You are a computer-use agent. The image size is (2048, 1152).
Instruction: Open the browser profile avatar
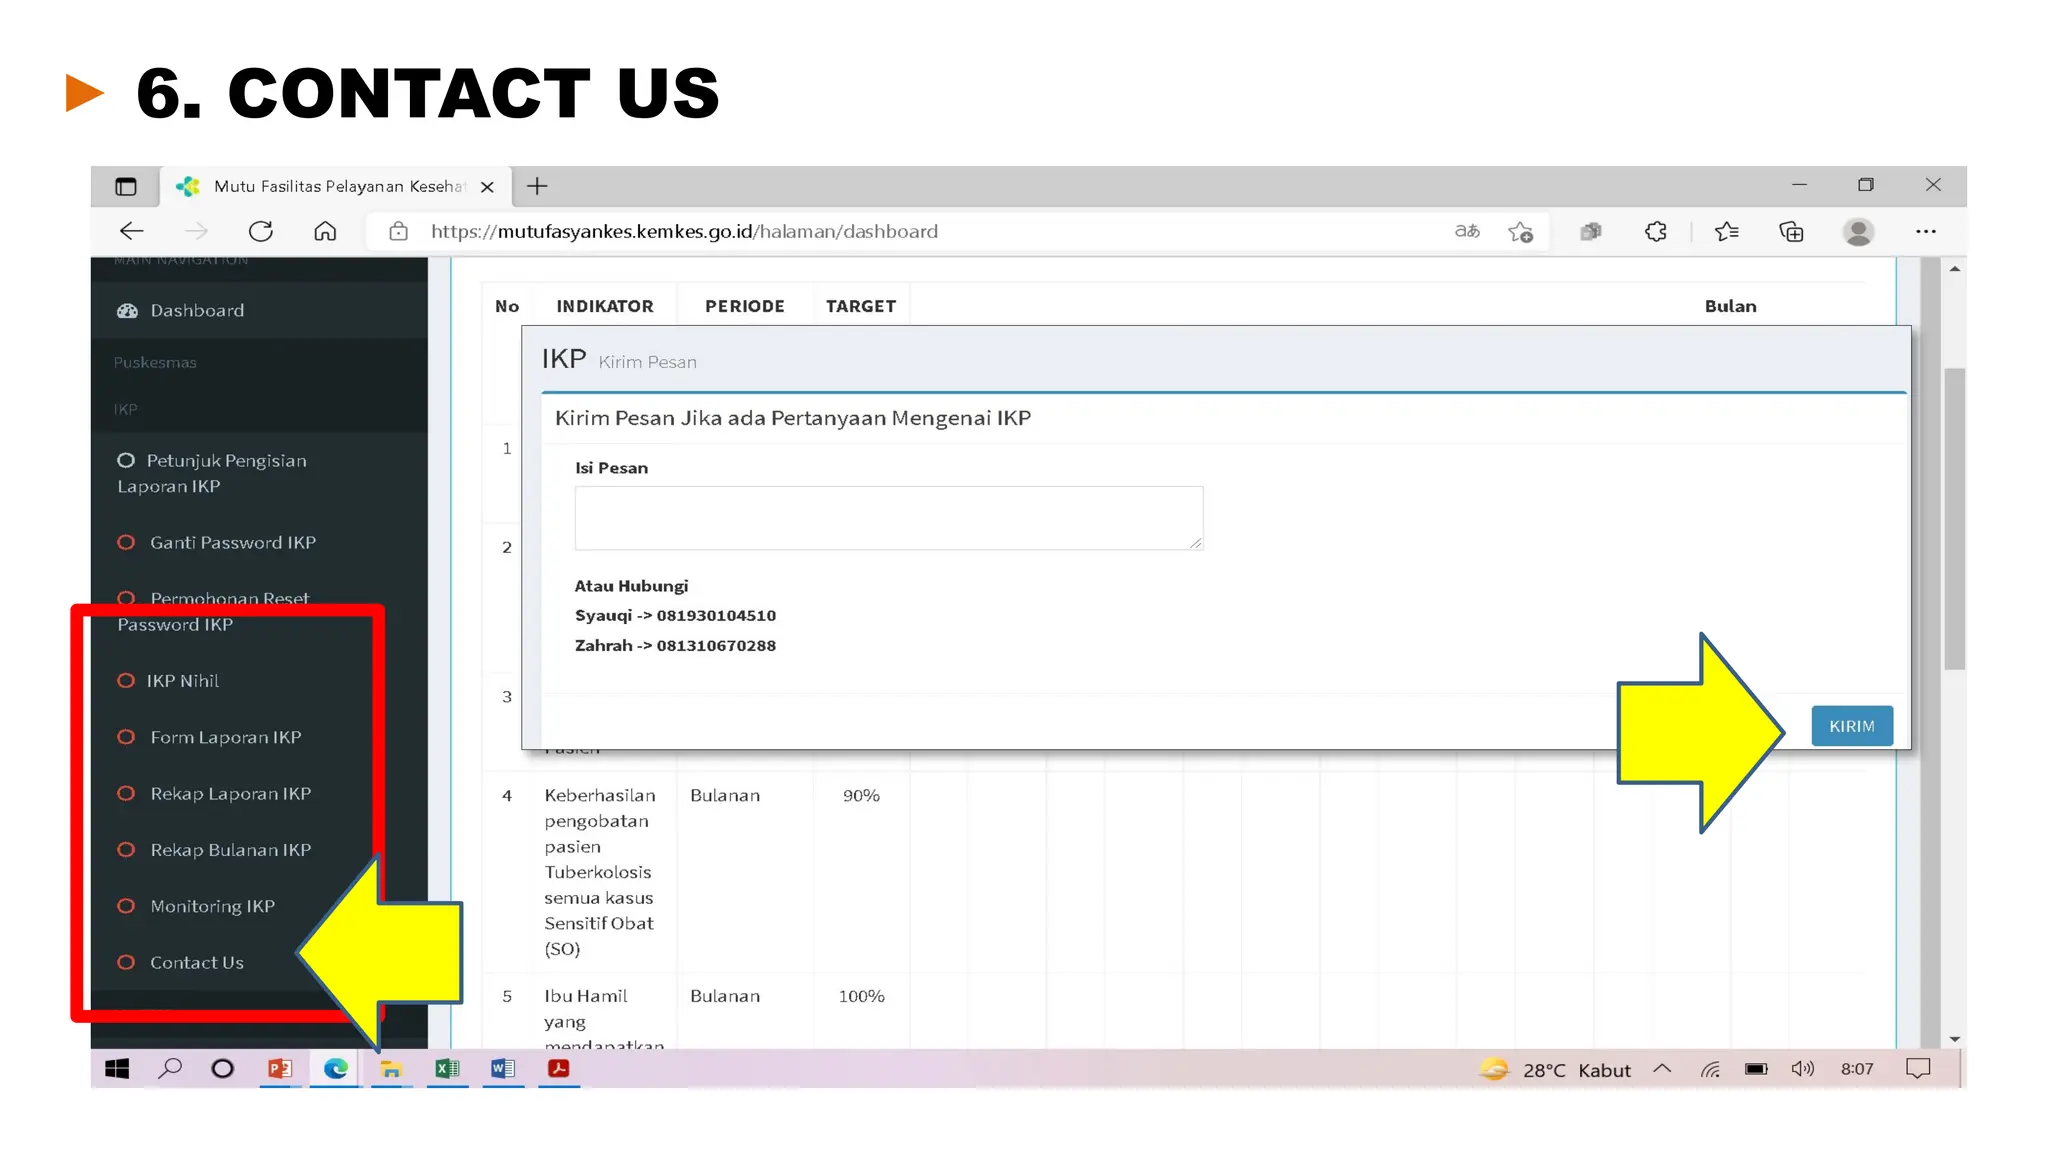[1858, 232]
